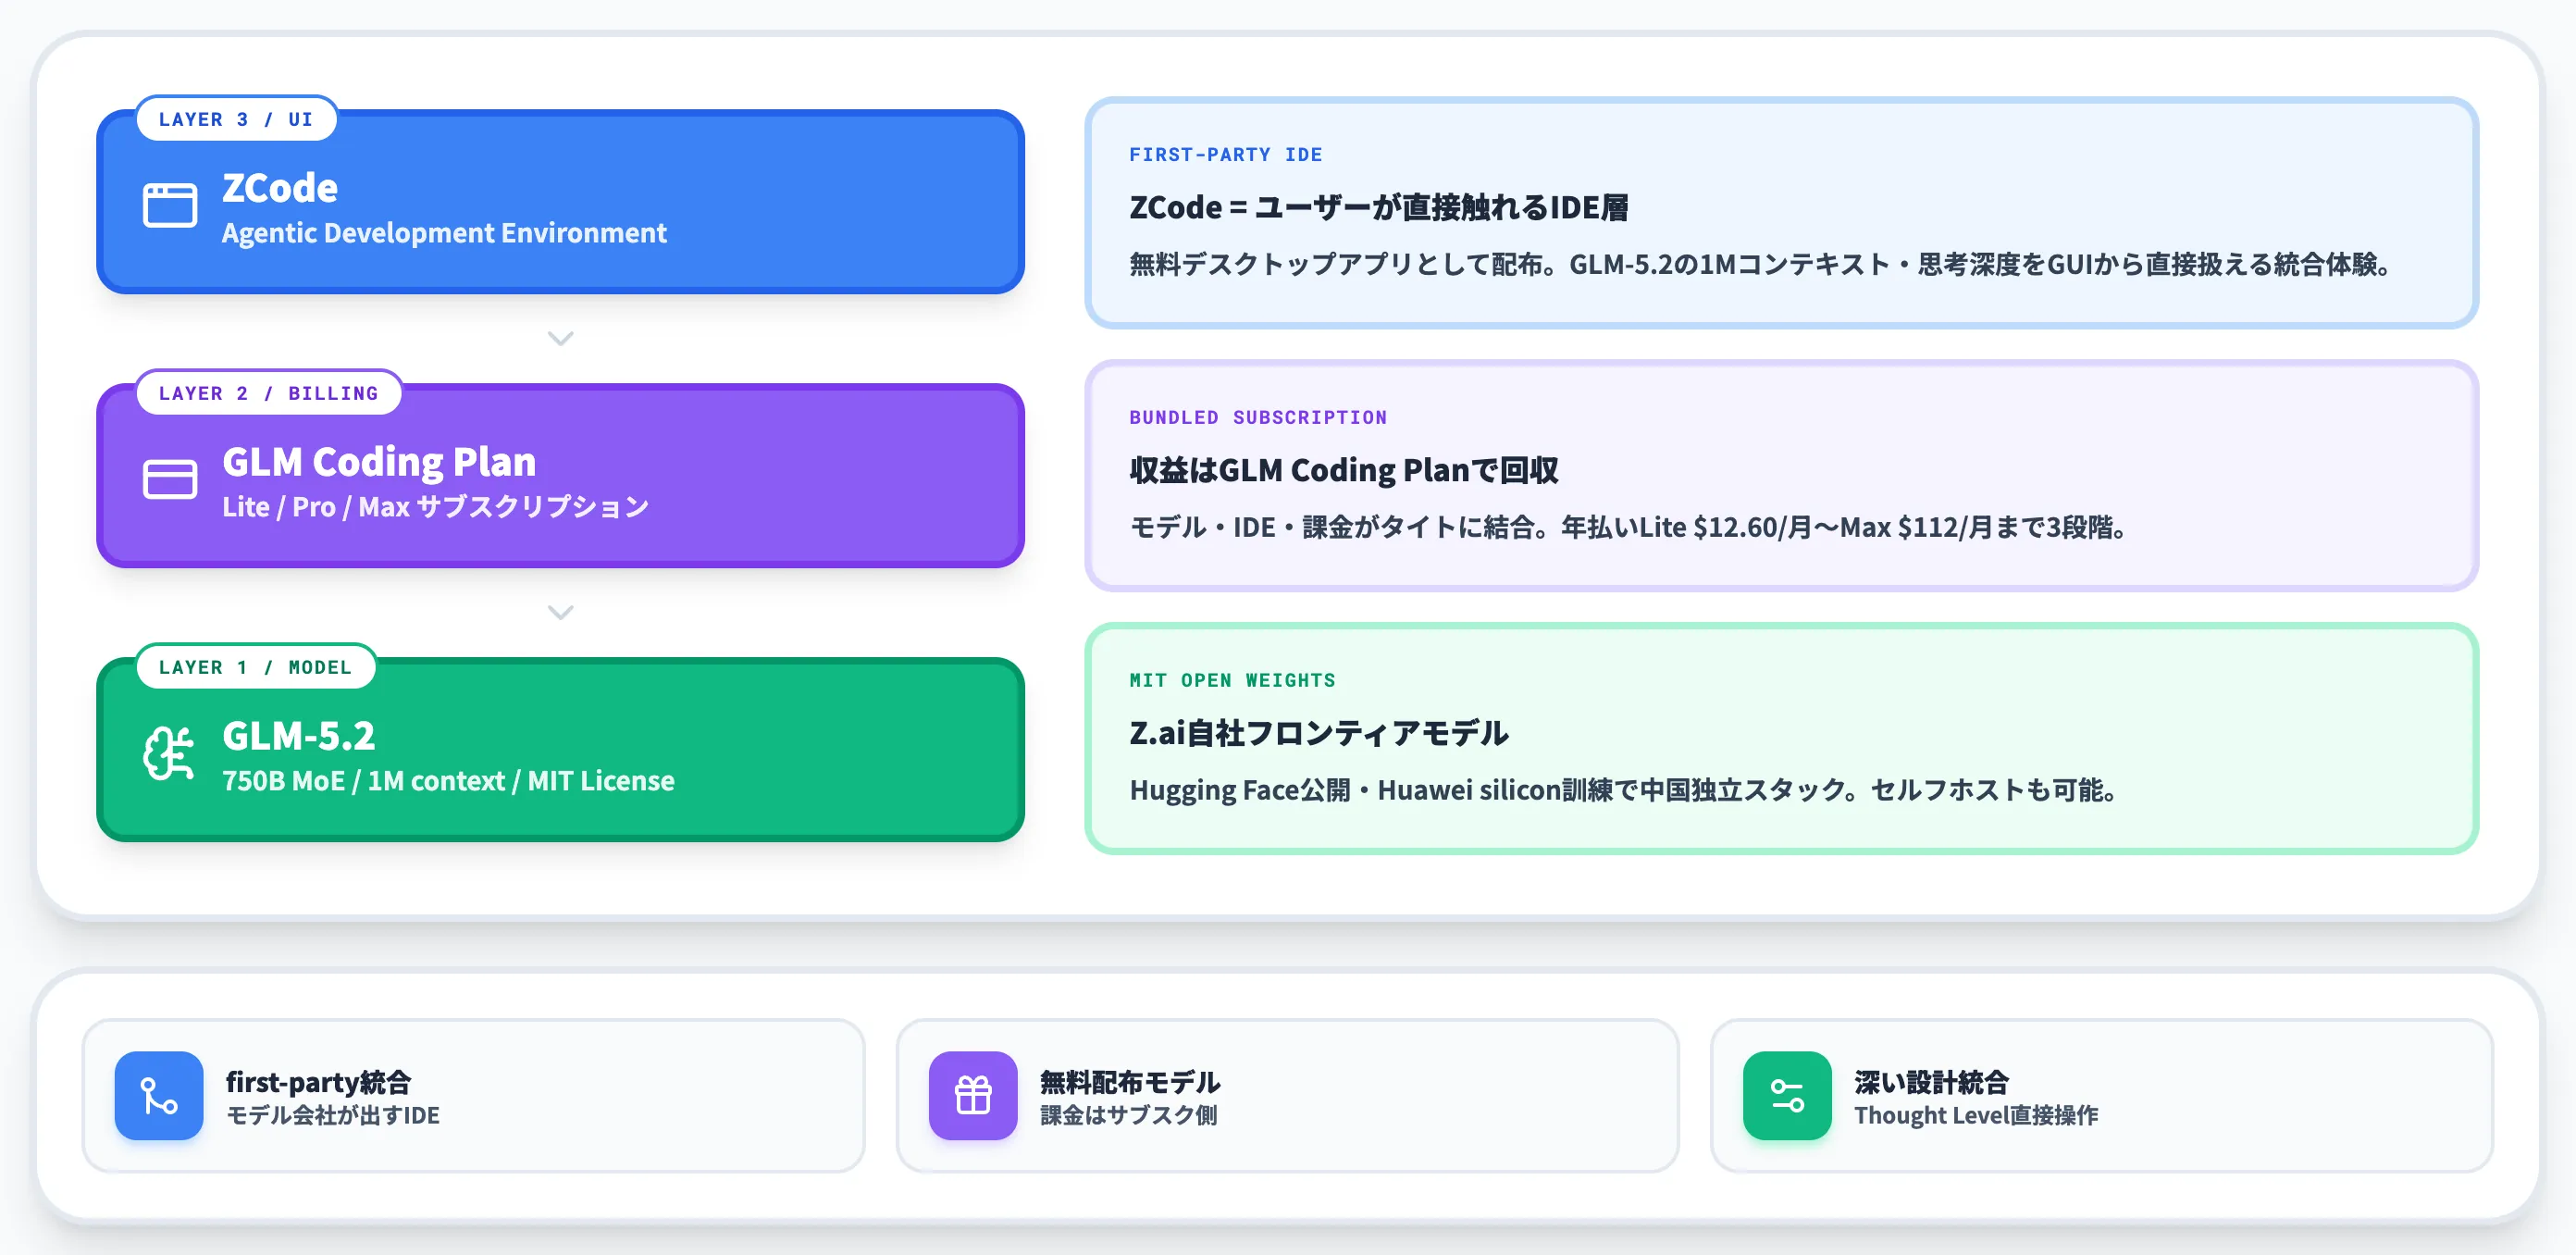Click '課金はサブスク側' caption
The image size is (2576, 1255).
click(1128, 1116)
